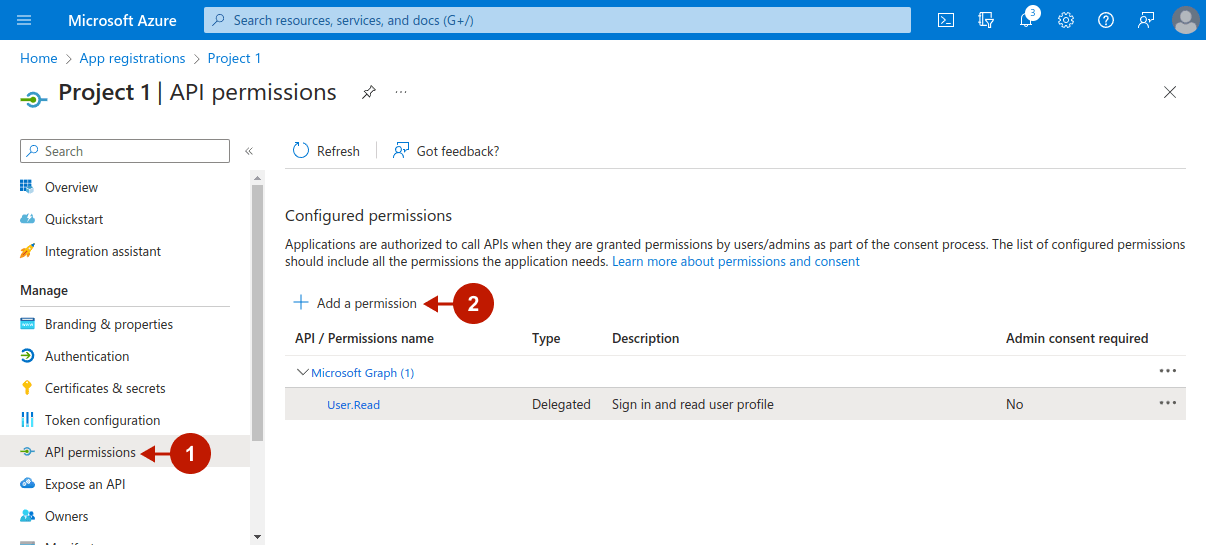
Task: Open the more options for User.Read row
Action: pyautogui.click(x=1167, y=403)
